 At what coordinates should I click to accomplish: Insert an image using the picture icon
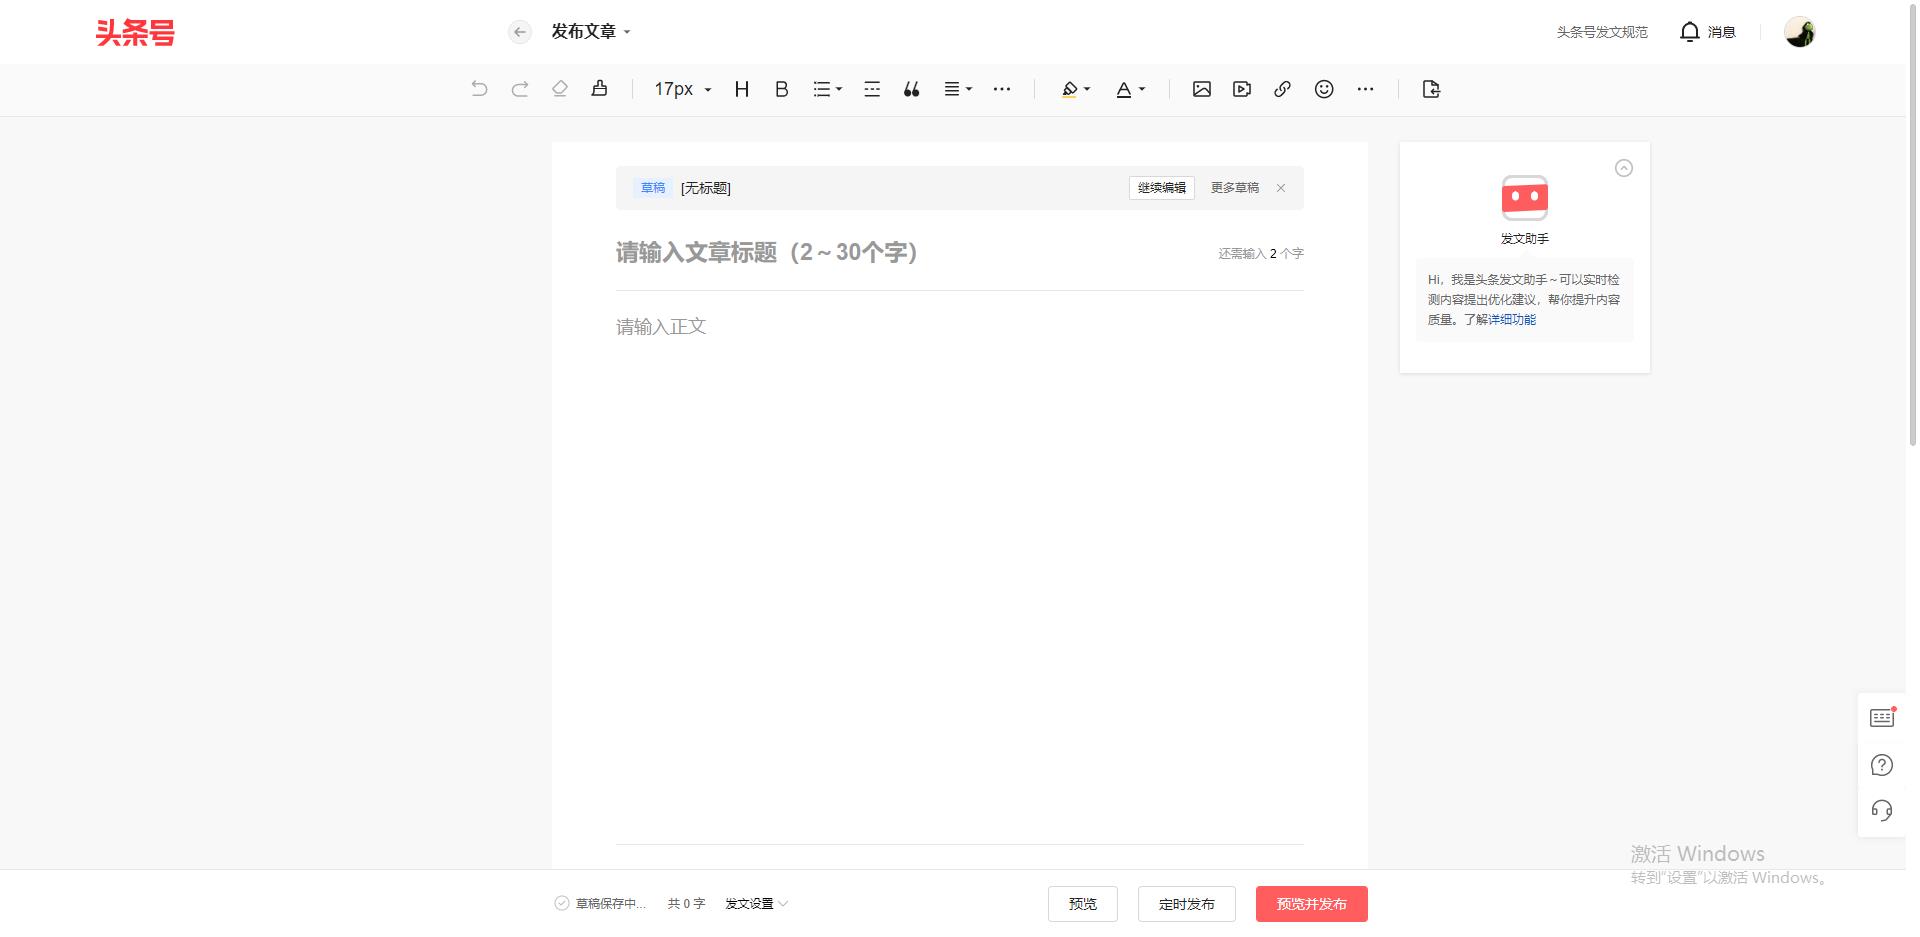pos(1201,89)
